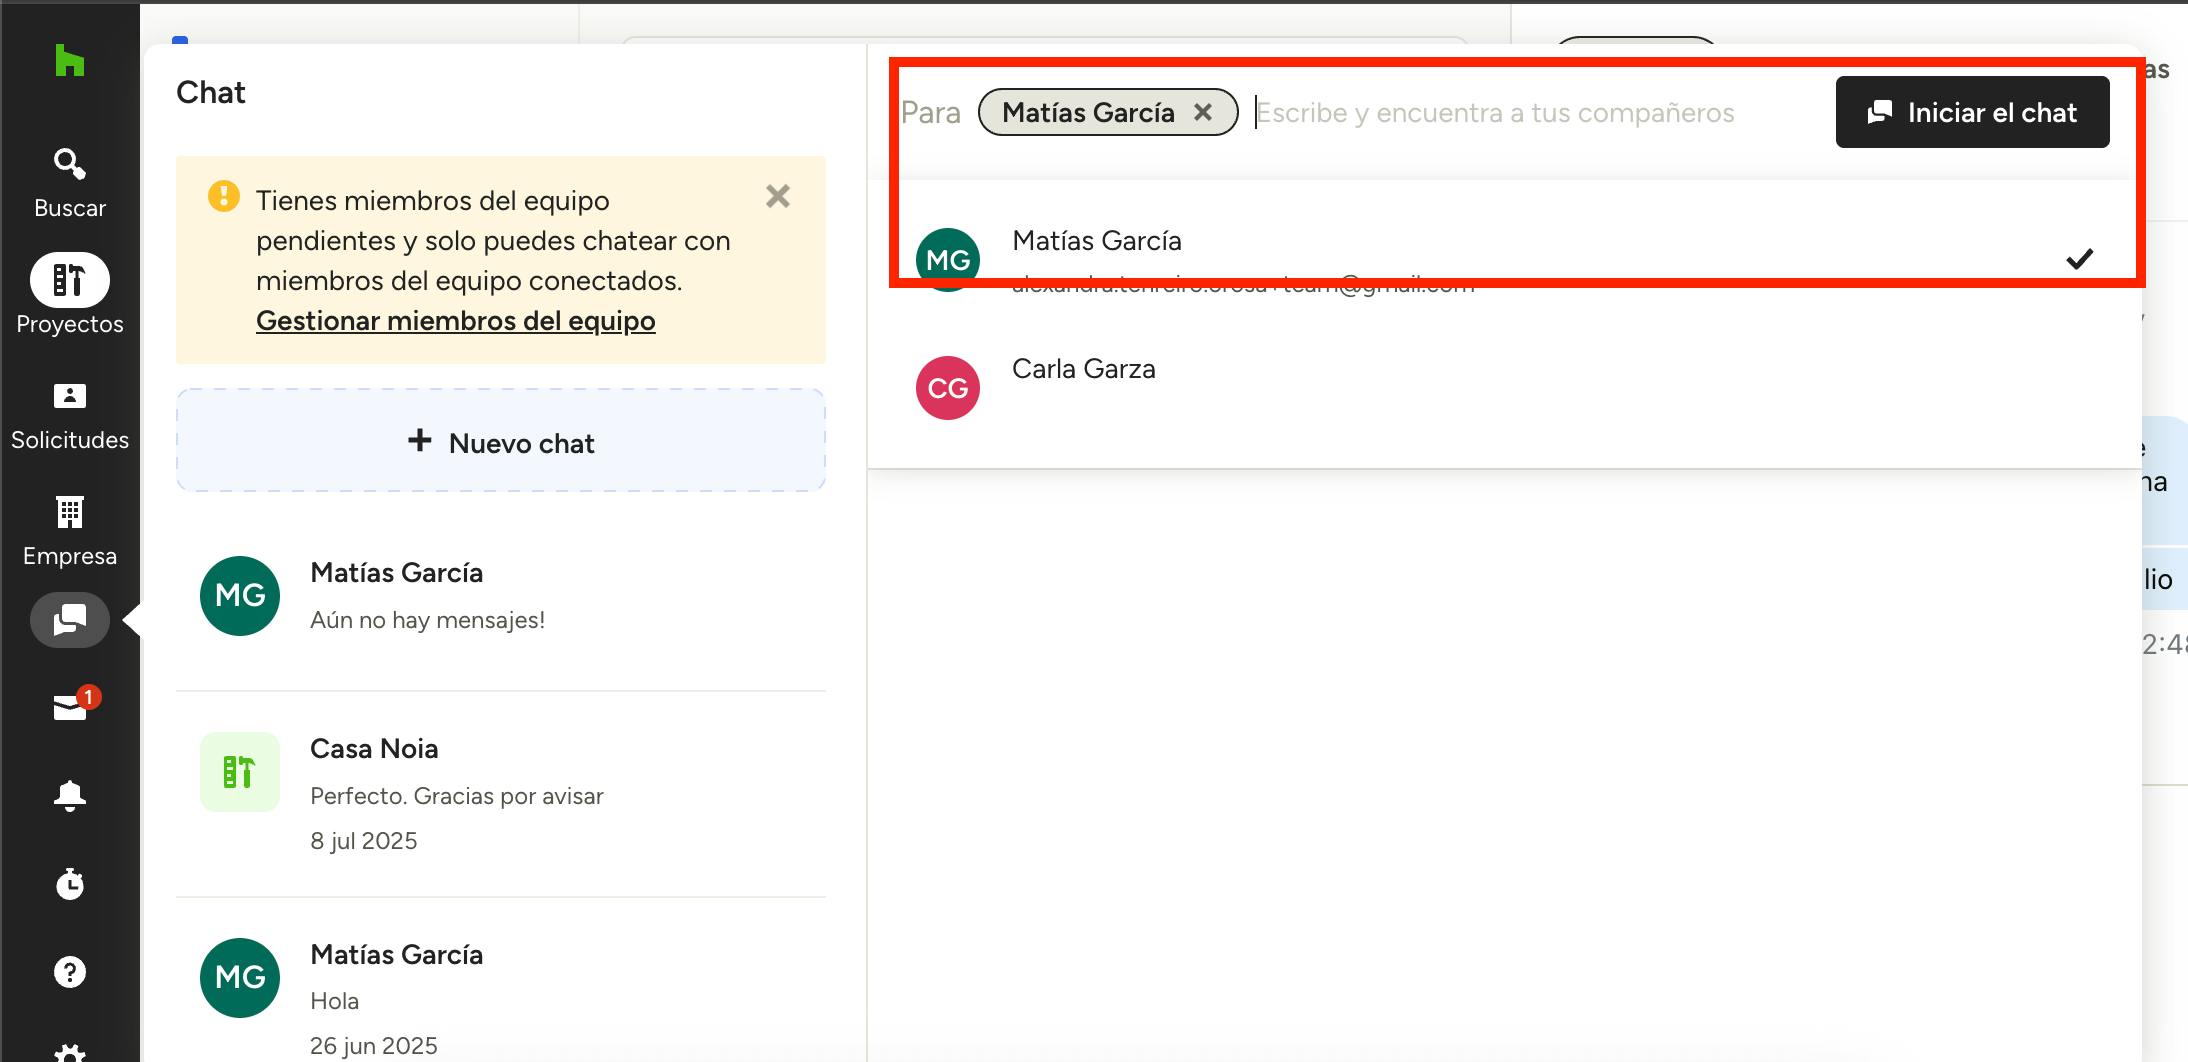Go to Proyectos section
The width and height of the screenshot is (2188, 1062).
point(70,296)
